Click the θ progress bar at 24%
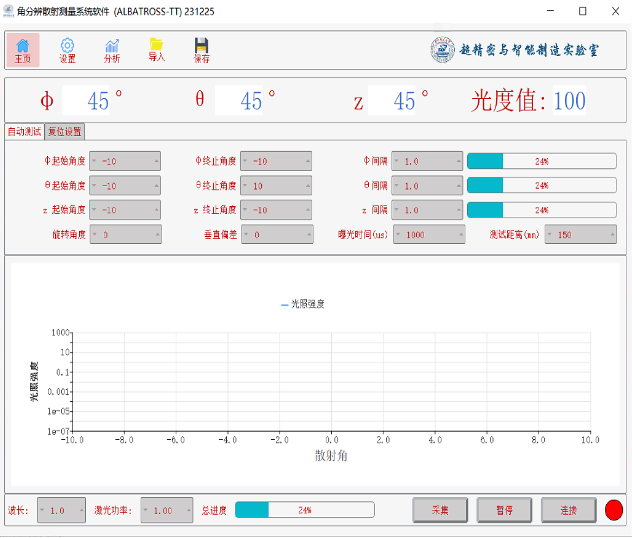Image resolution: width=632 pixels, height=538 pixels. point(542,185)
